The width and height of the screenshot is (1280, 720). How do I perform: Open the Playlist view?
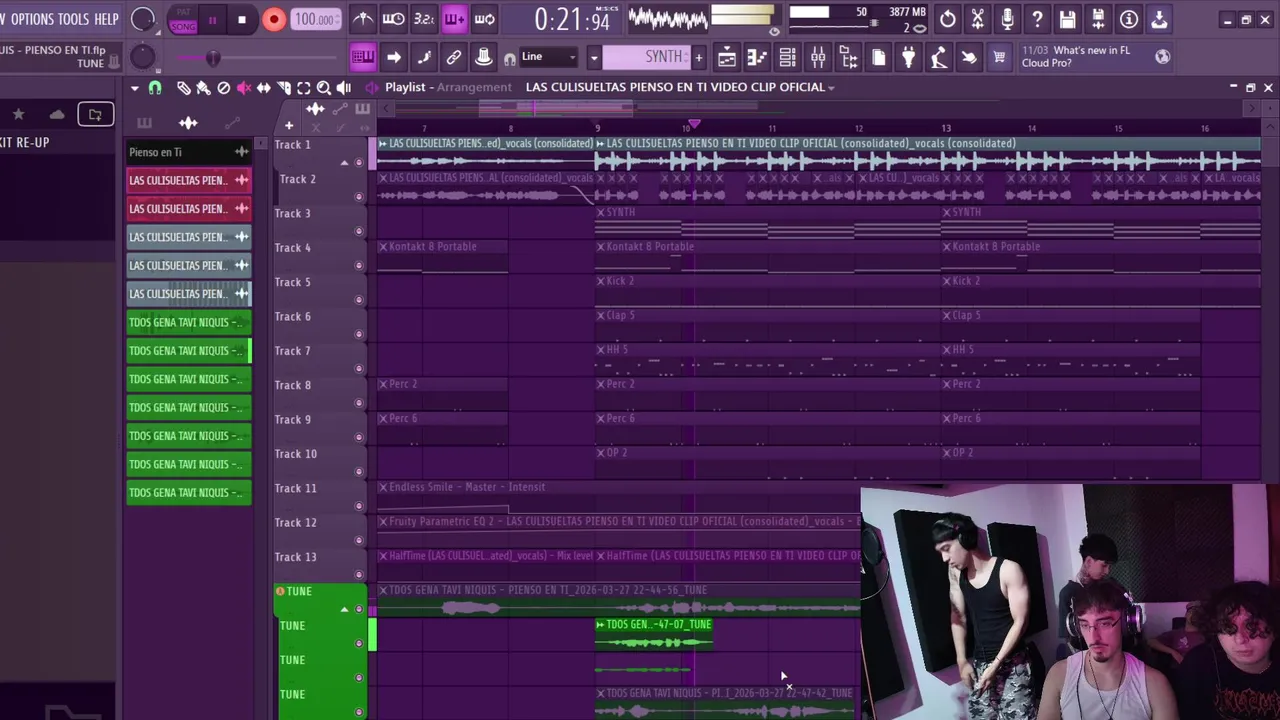(727, 58)
